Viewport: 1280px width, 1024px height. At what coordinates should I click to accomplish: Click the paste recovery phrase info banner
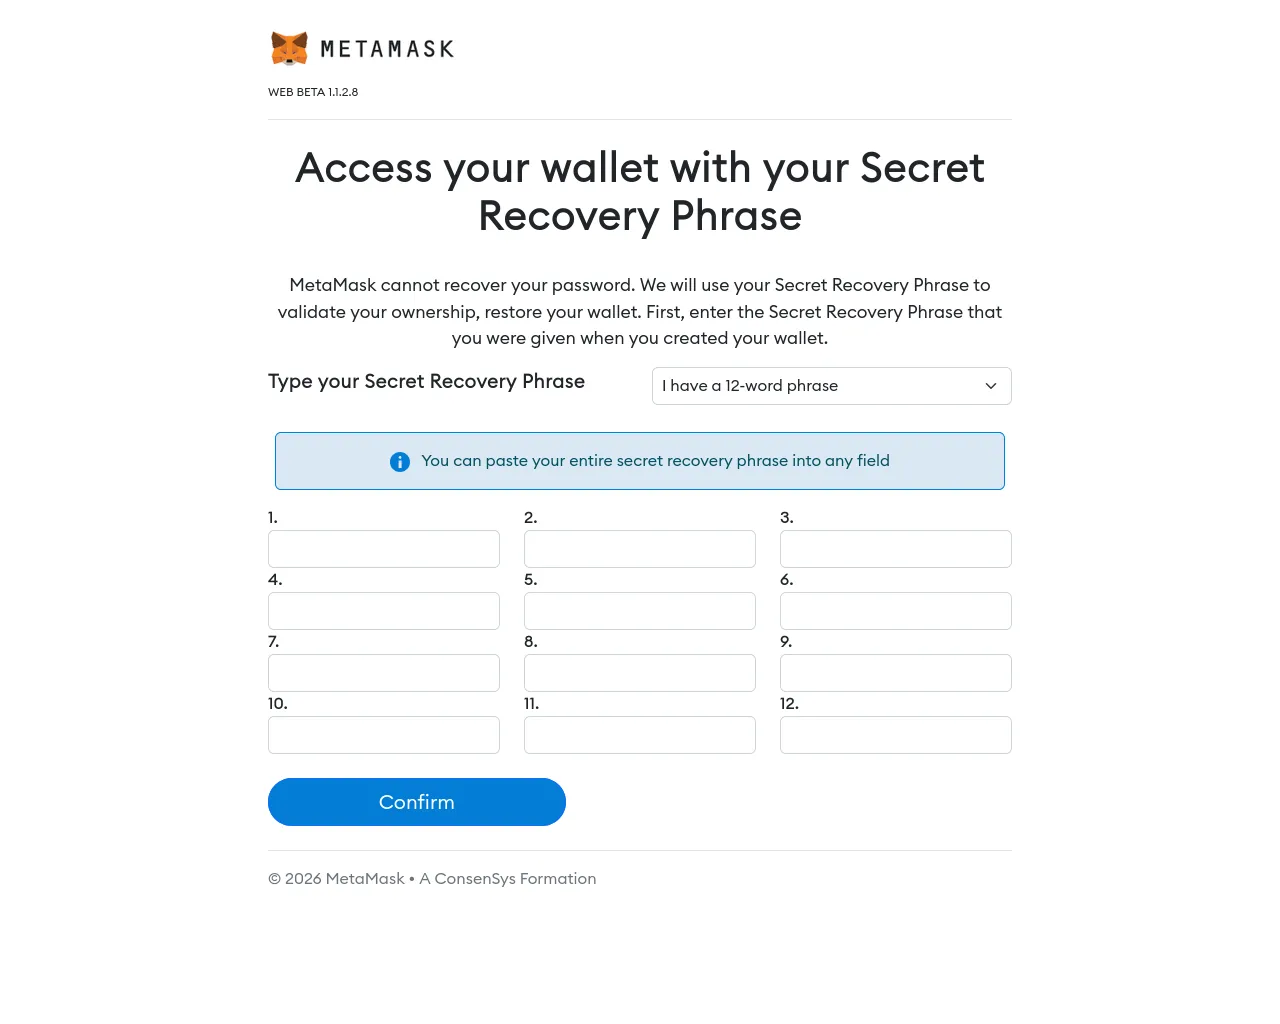tap(640, 461)
